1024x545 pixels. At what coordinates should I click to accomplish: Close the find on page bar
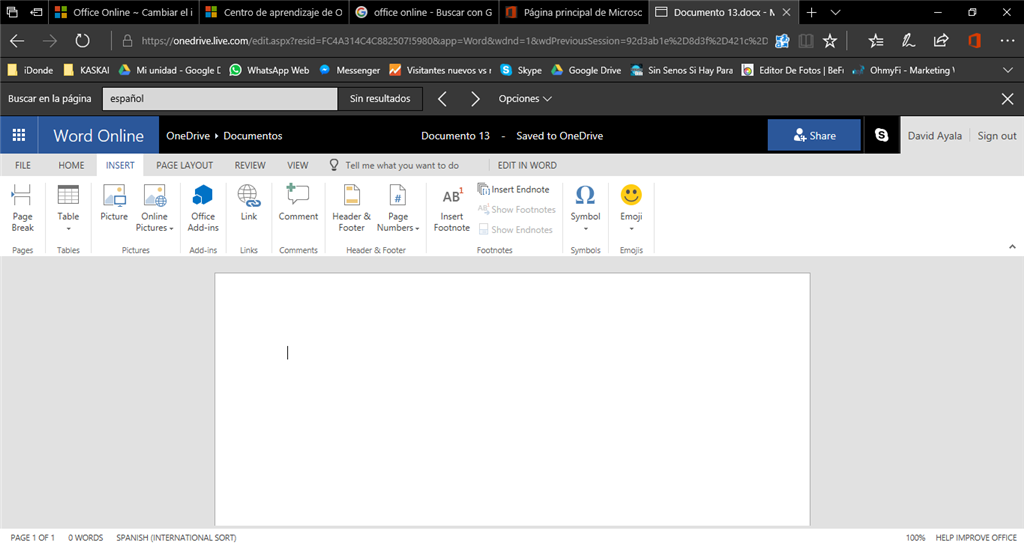(1008, 99)
